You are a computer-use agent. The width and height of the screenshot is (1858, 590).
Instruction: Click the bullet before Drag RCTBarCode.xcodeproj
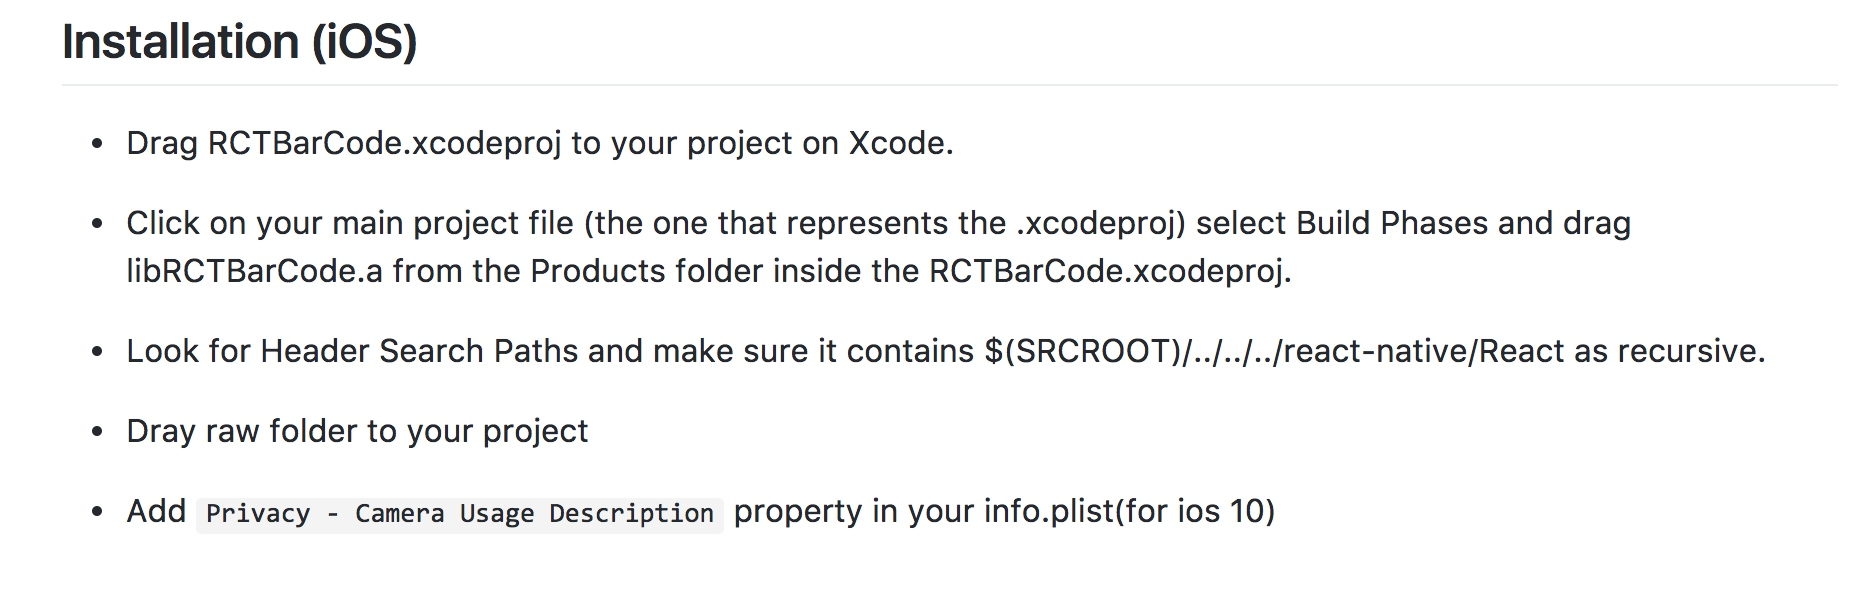tap(97, 144)
